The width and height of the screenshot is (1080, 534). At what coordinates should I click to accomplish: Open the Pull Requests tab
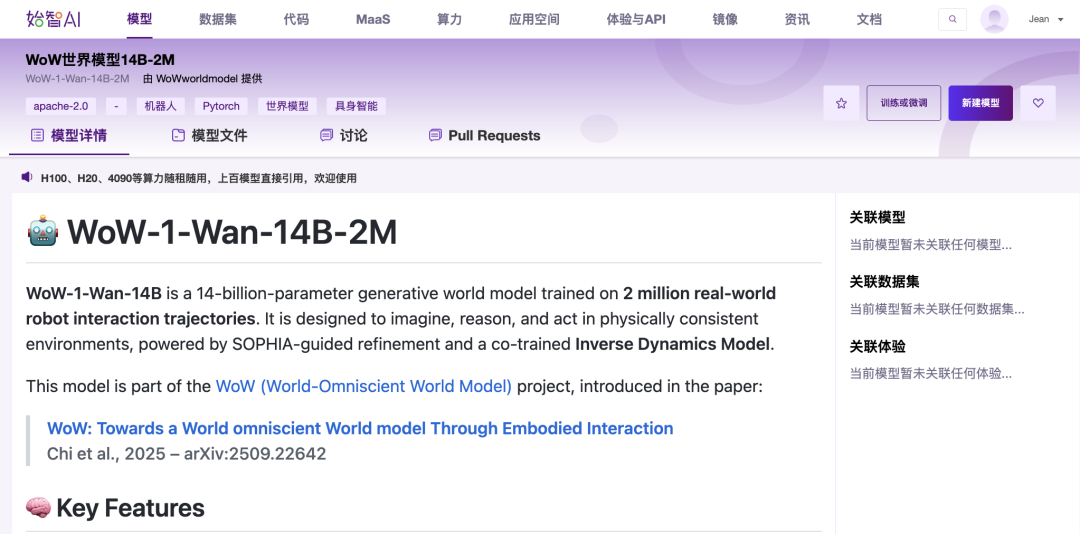pyautogui.click(x=484, y=136)
